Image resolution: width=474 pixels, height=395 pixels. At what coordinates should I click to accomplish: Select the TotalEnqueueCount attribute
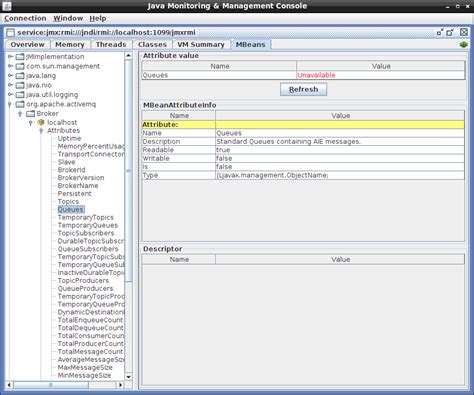pyautogui.click(x=90, y=320)
